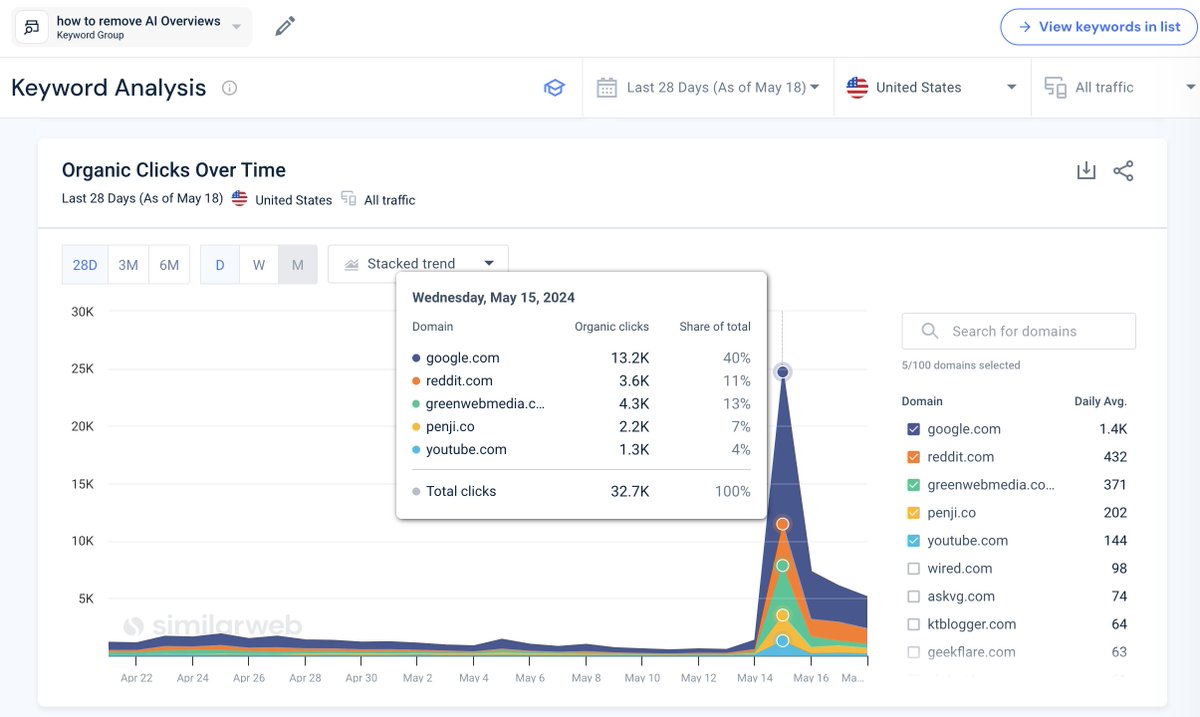Check the wired.com domain checkbox
The image size is (1200, 717).
pos(913,569)
